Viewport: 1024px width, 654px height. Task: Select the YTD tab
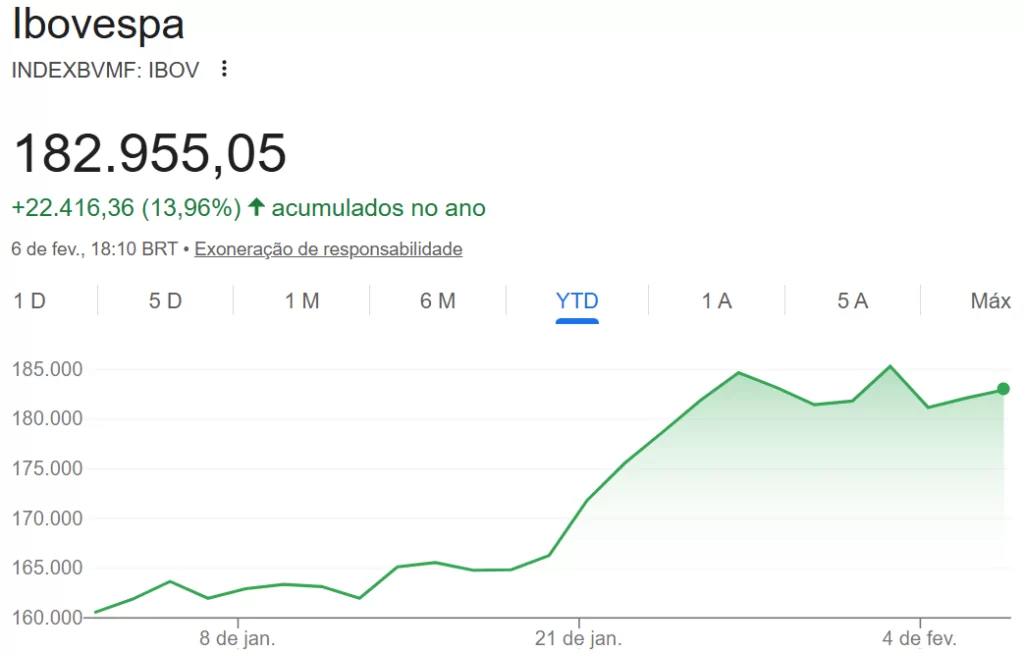click(x=577, y=301)
